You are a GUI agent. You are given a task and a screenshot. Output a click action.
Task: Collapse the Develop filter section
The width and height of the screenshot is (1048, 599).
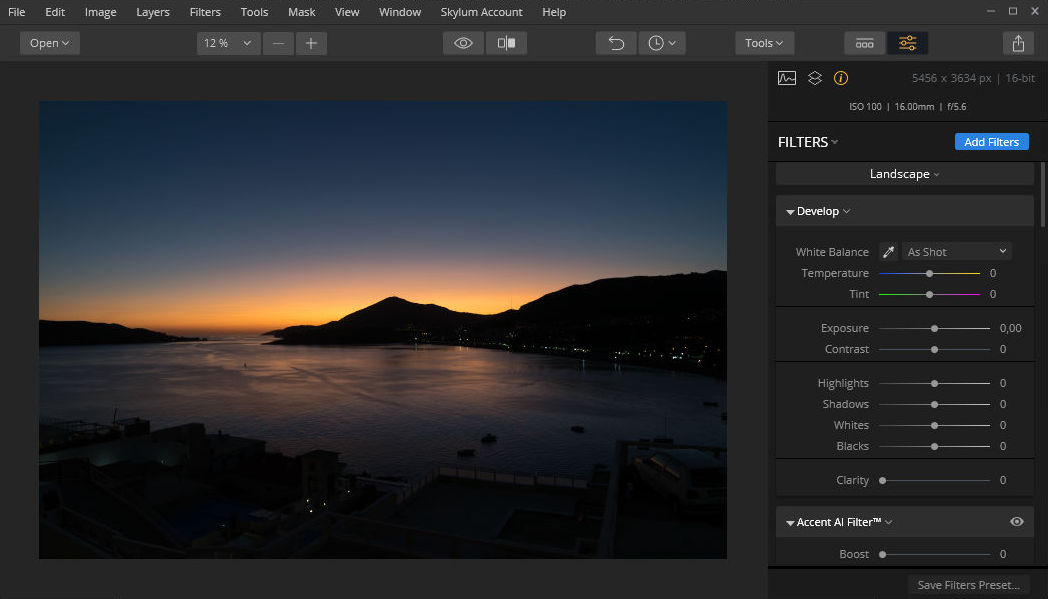tap(790, 212)
